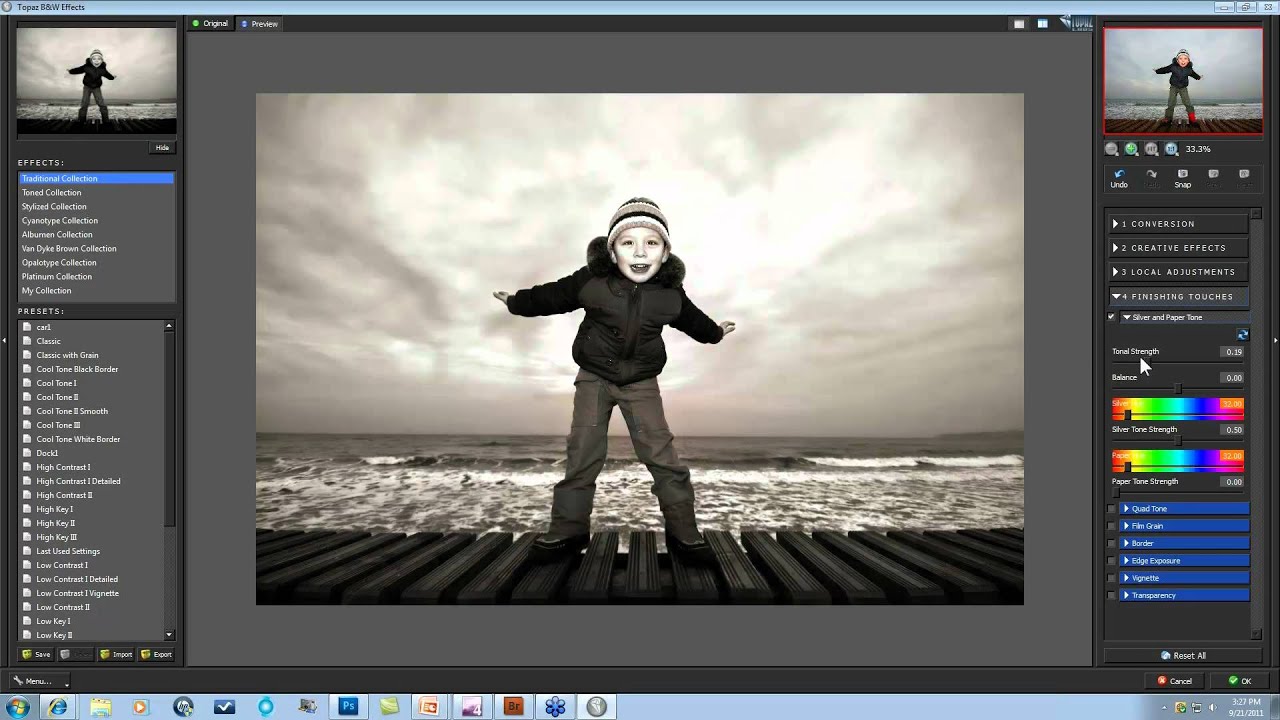Enable the Transparency checkbox
The image size is (1280, 720).
tap(1111, 595)
